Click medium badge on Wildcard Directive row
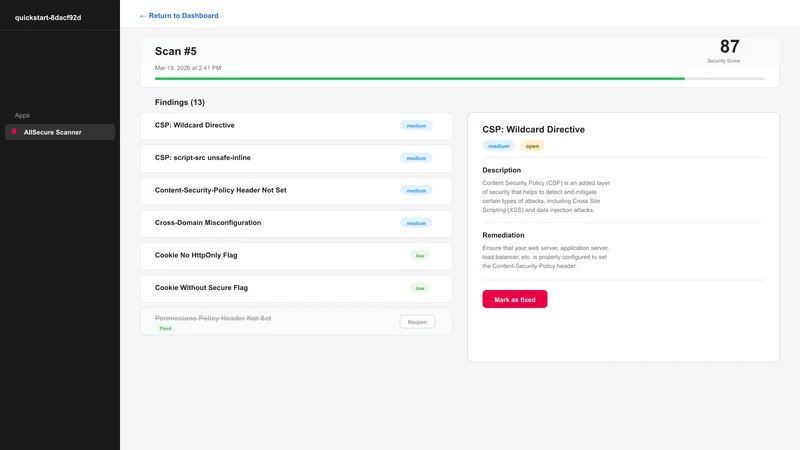 [x=416, y=126]
